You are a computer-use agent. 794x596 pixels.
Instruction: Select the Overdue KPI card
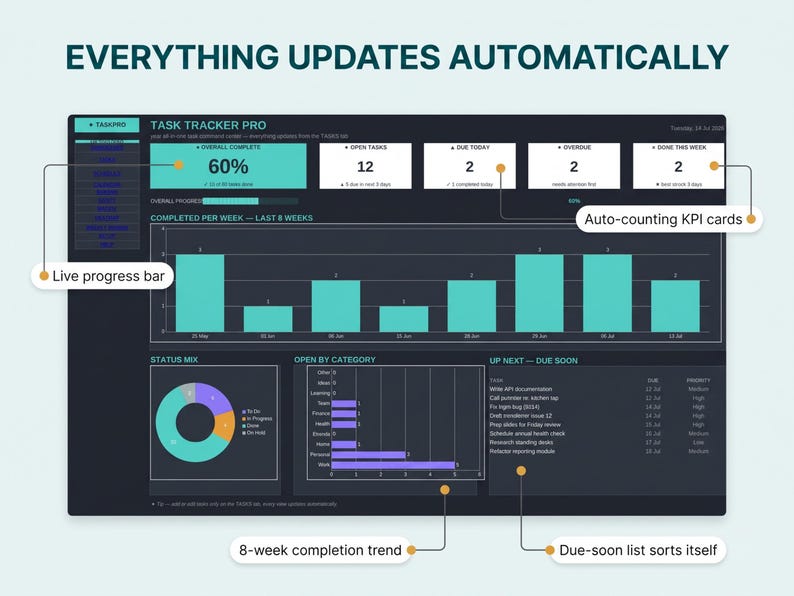574,166
